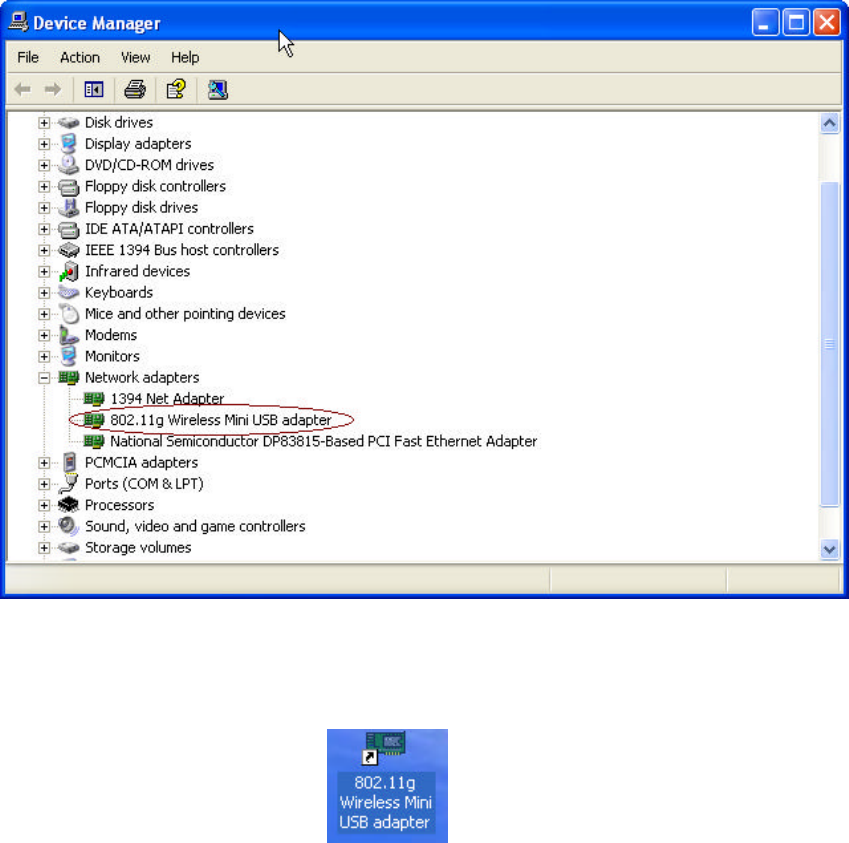Expand the Infrared devices node
The width and height of the screenshot is (849, 843).
44,271
